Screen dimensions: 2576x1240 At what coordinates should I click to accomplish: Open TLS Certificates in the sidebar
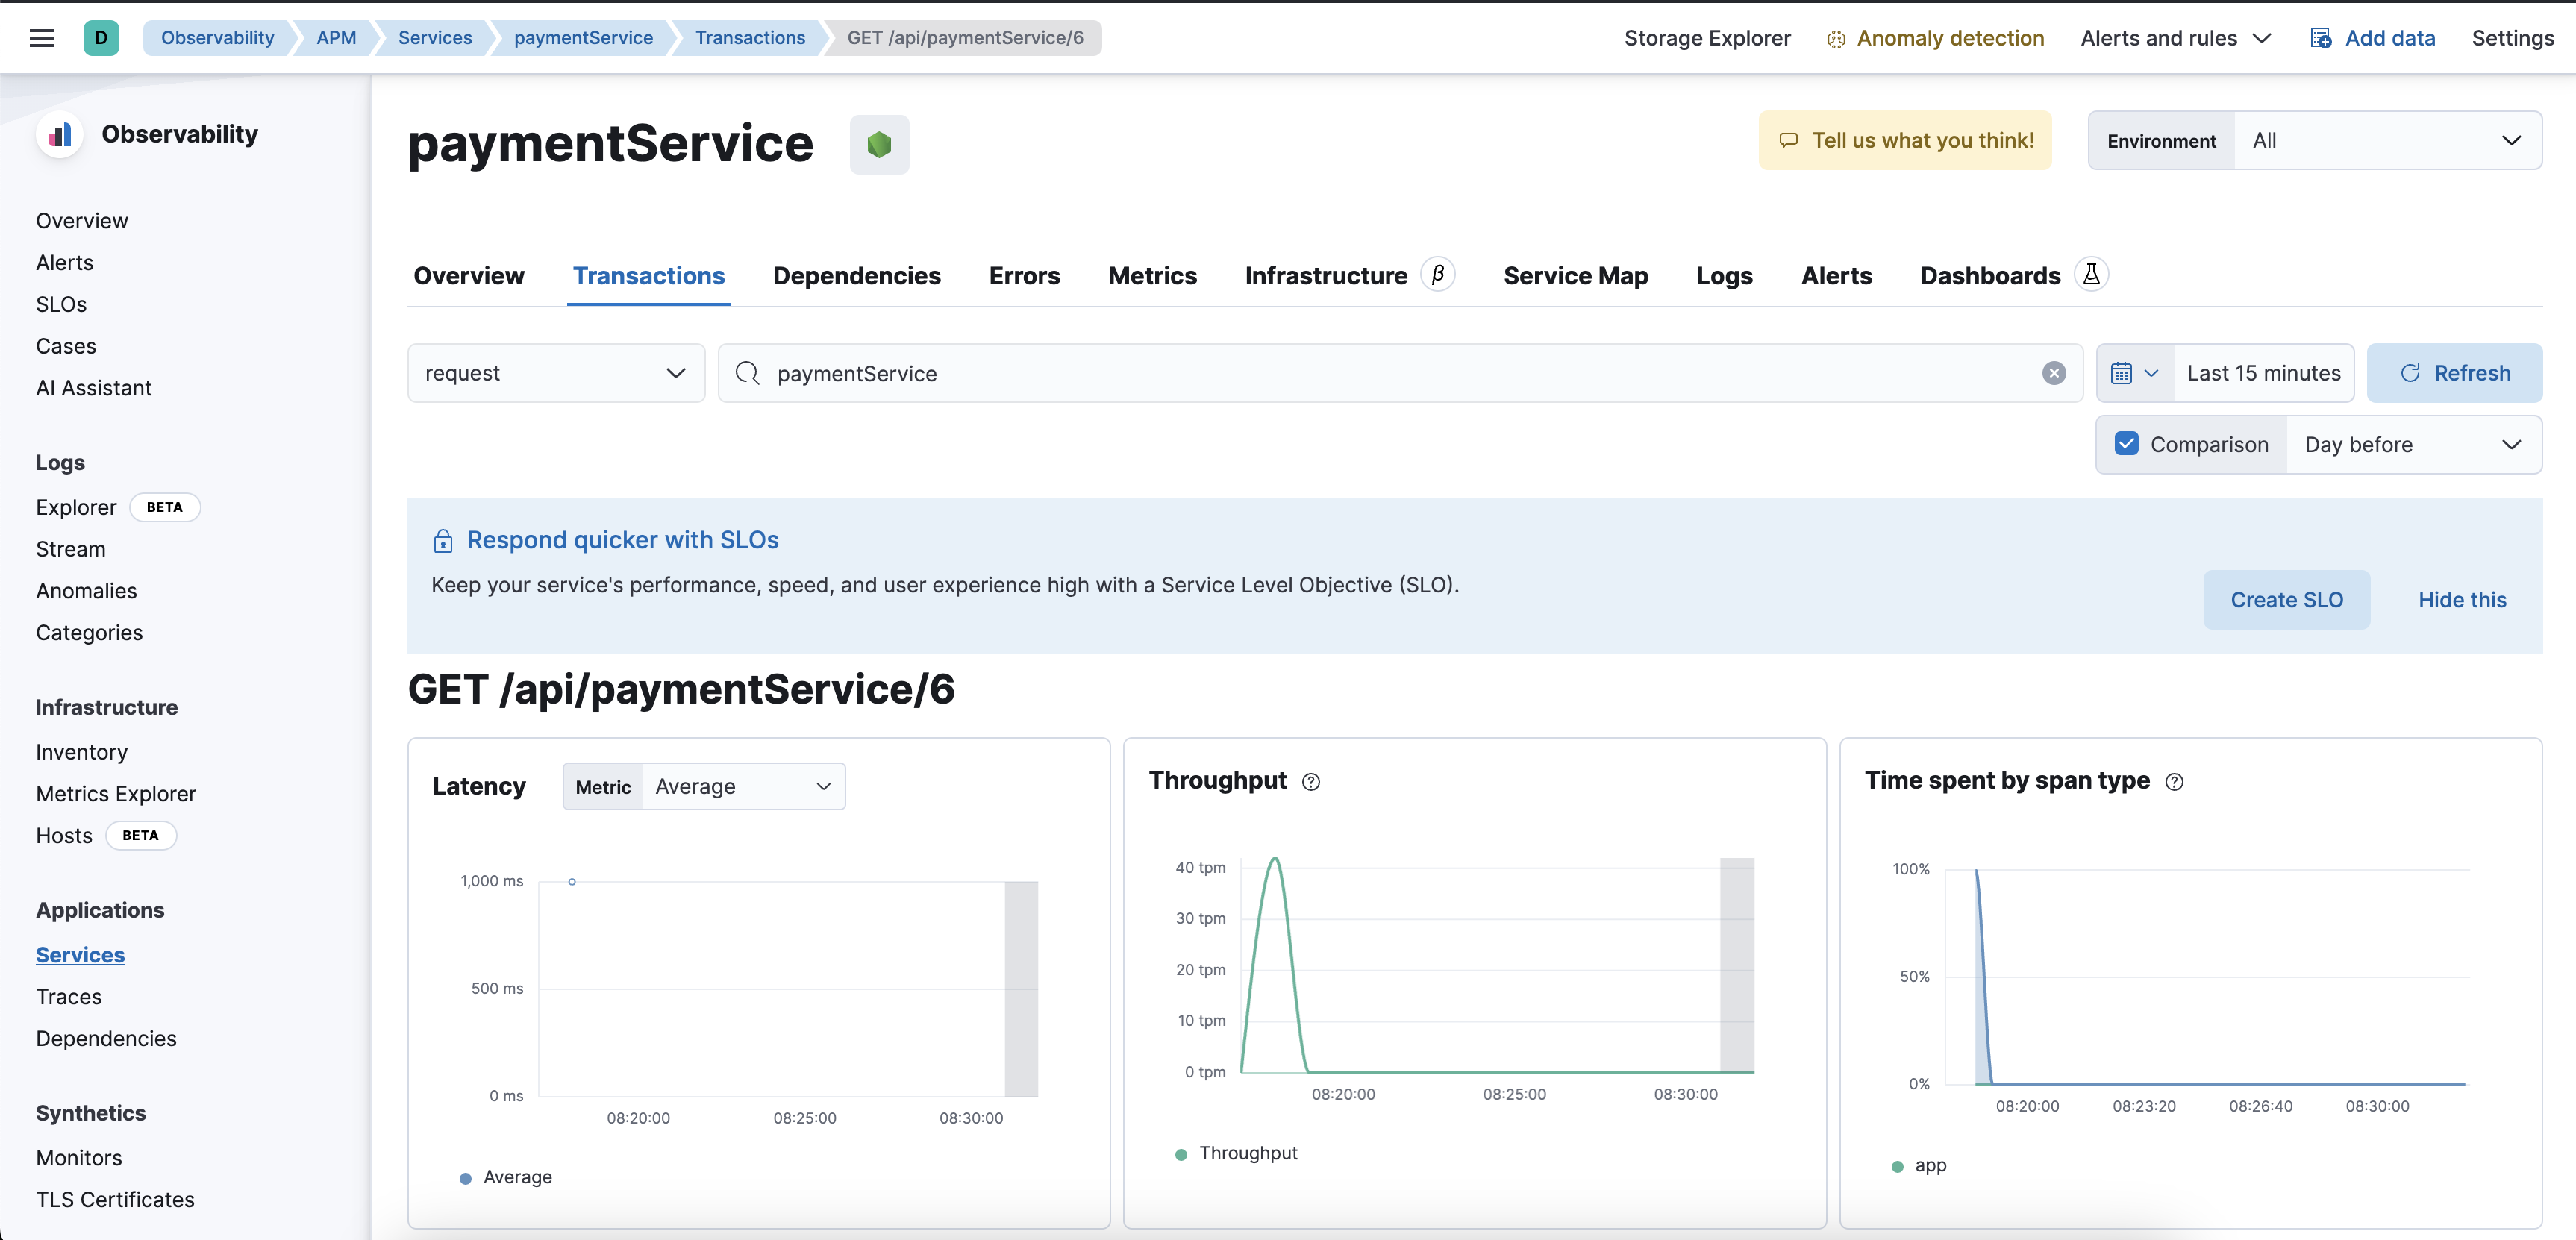[115, 1200]
